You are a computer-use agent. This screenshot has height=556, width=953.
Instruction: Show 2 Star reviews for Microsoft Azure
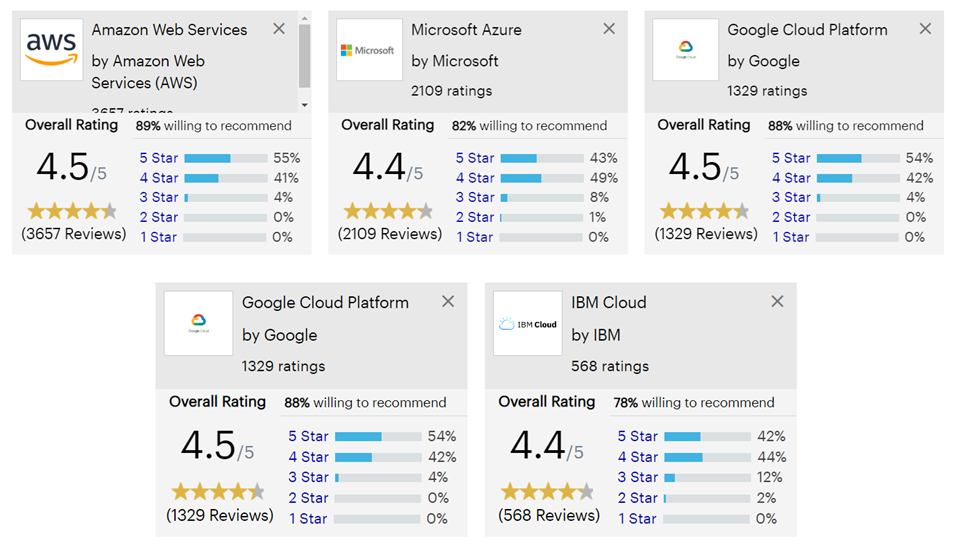[474, 217]
